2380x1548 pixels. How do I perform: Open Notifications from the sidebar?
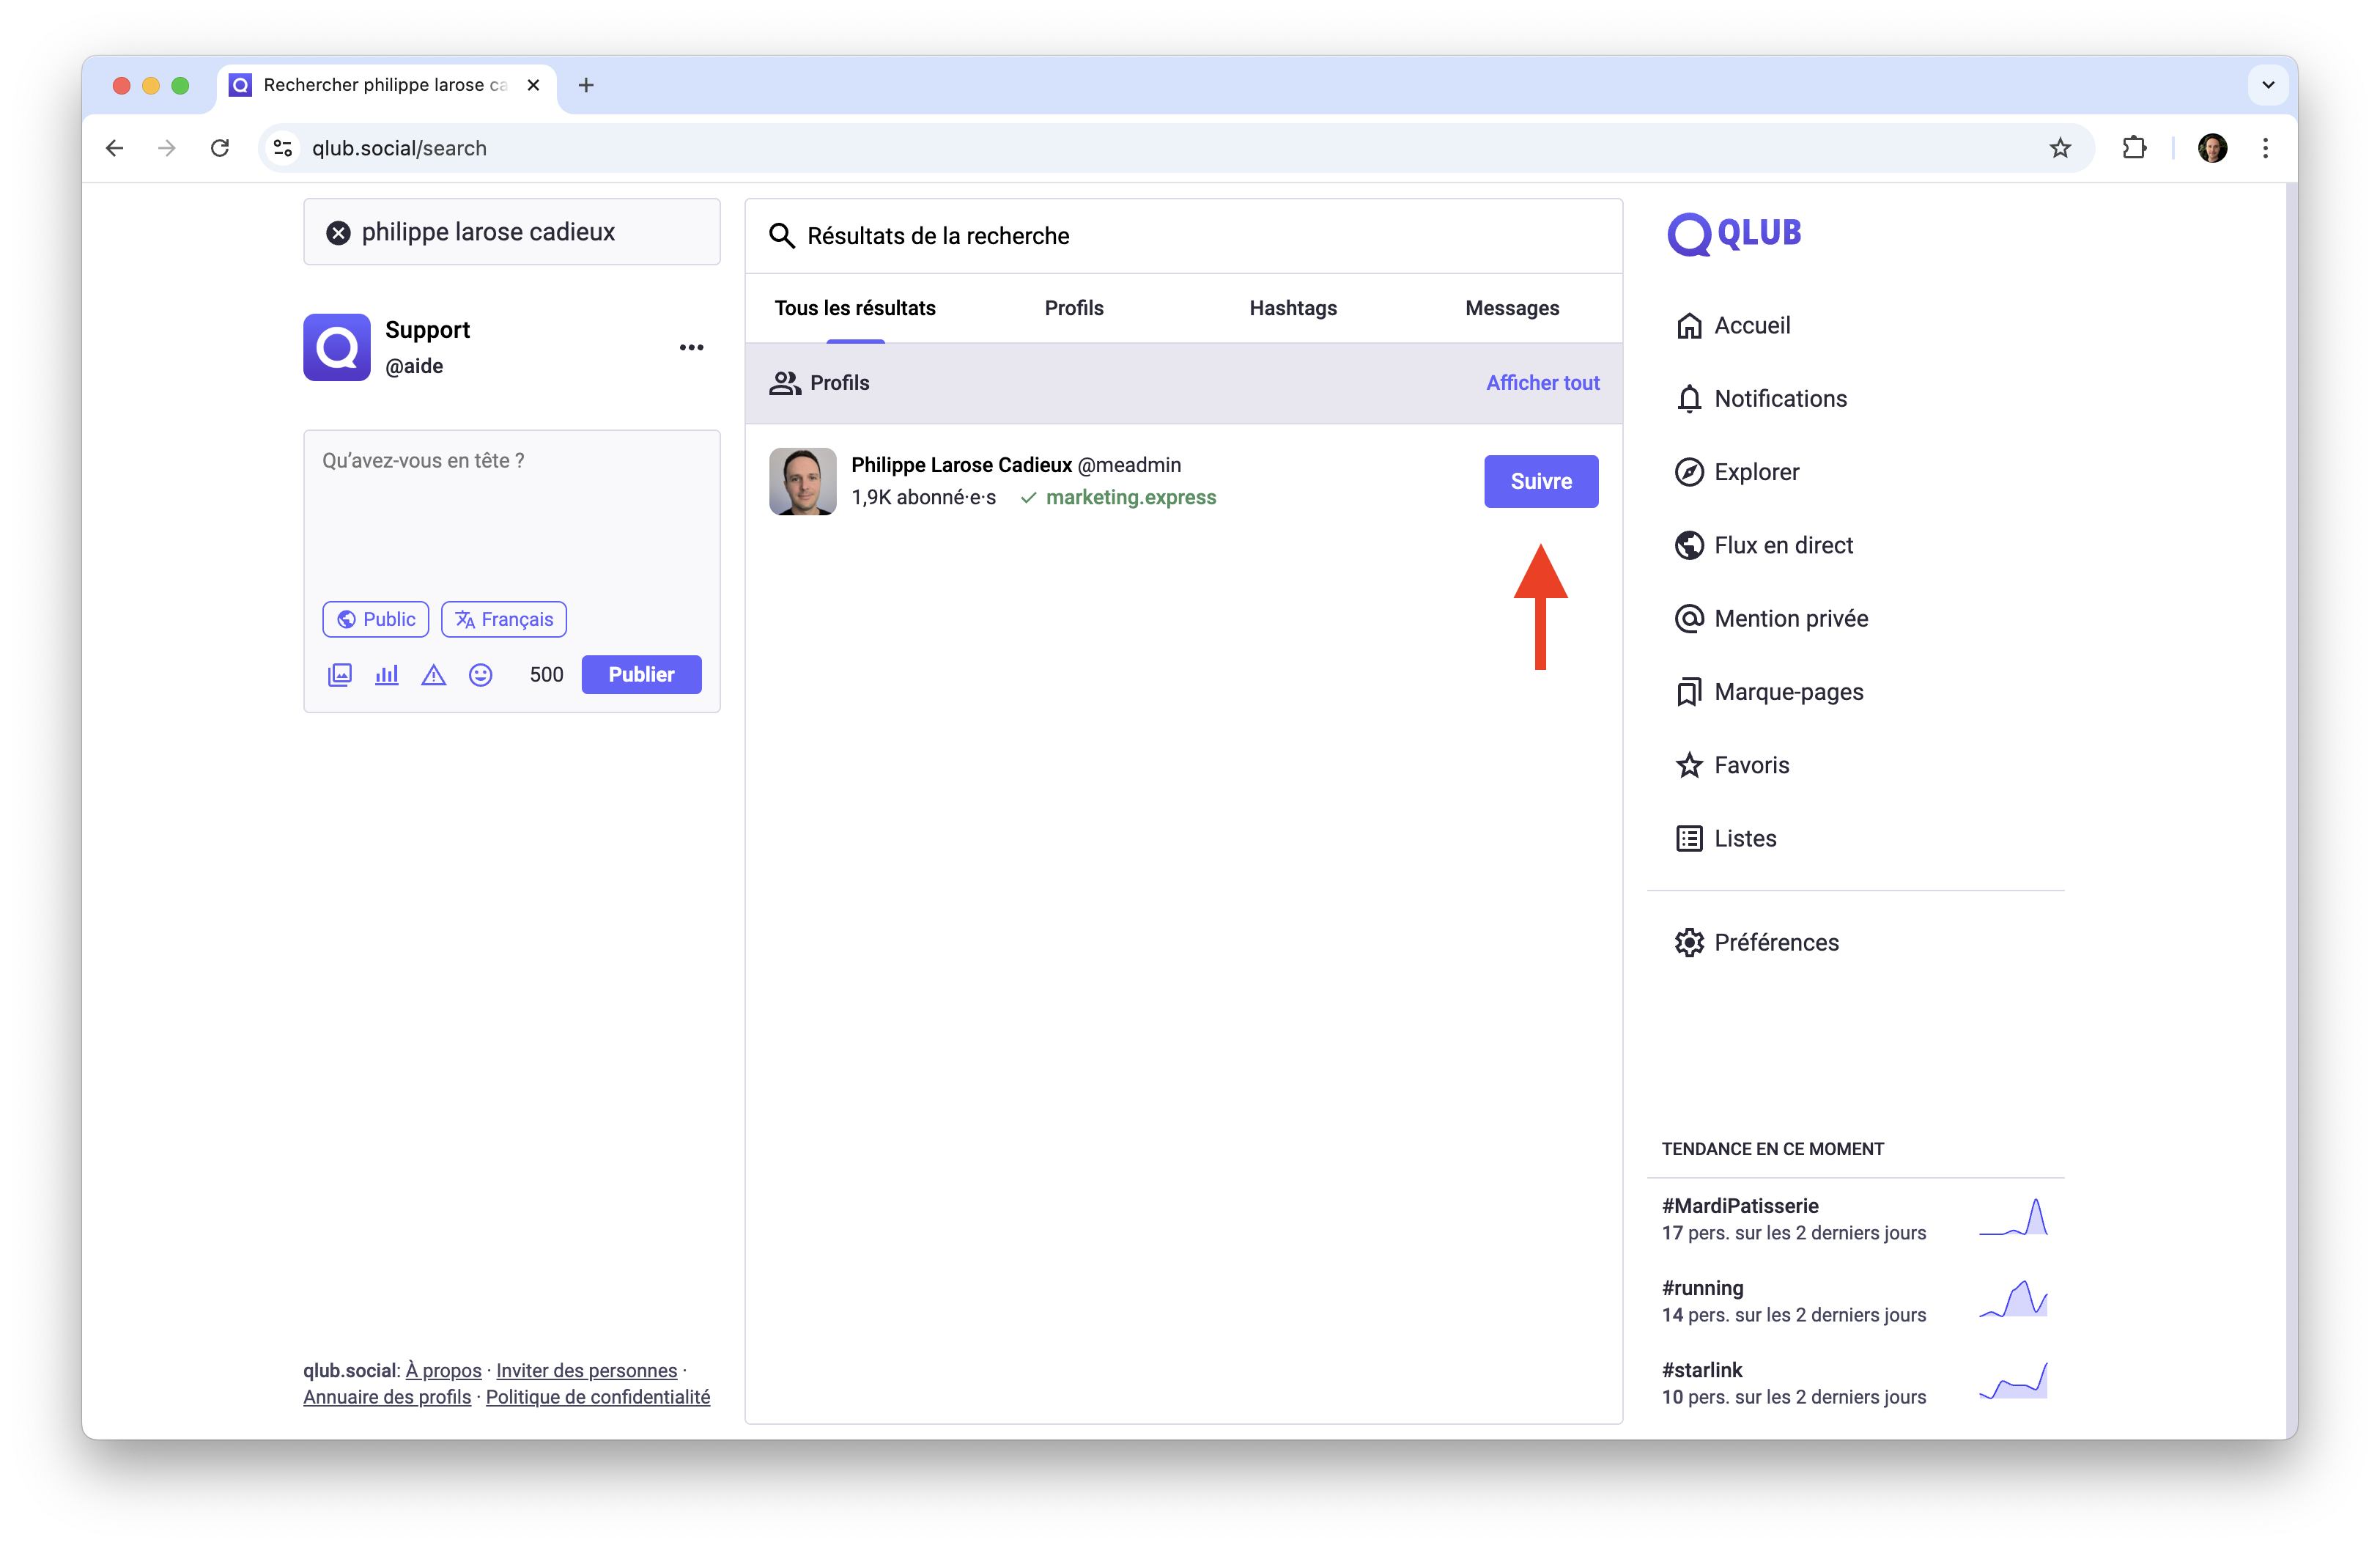[1761, 399]
